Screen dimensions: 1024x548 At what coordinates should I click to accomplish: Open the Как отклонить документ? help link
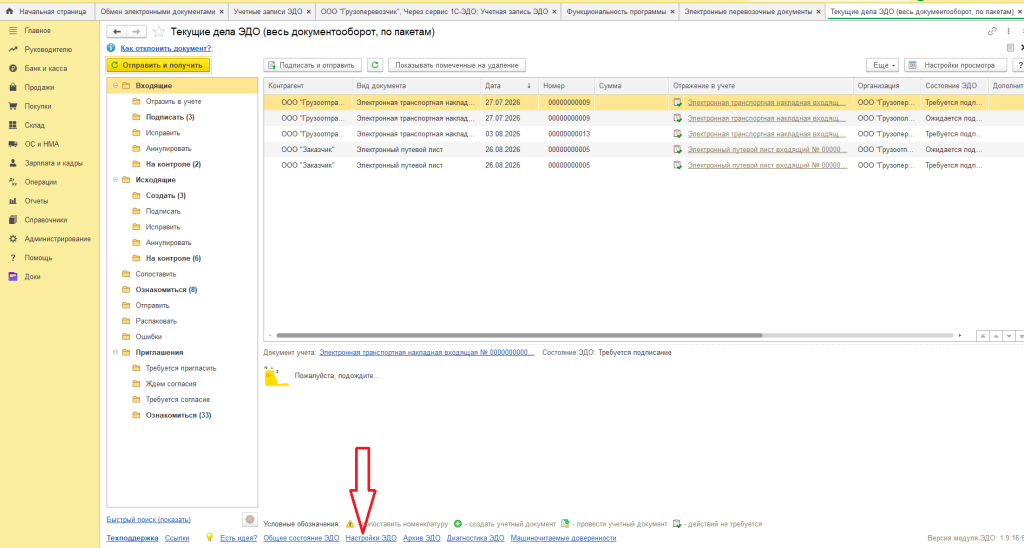[166, 48]
